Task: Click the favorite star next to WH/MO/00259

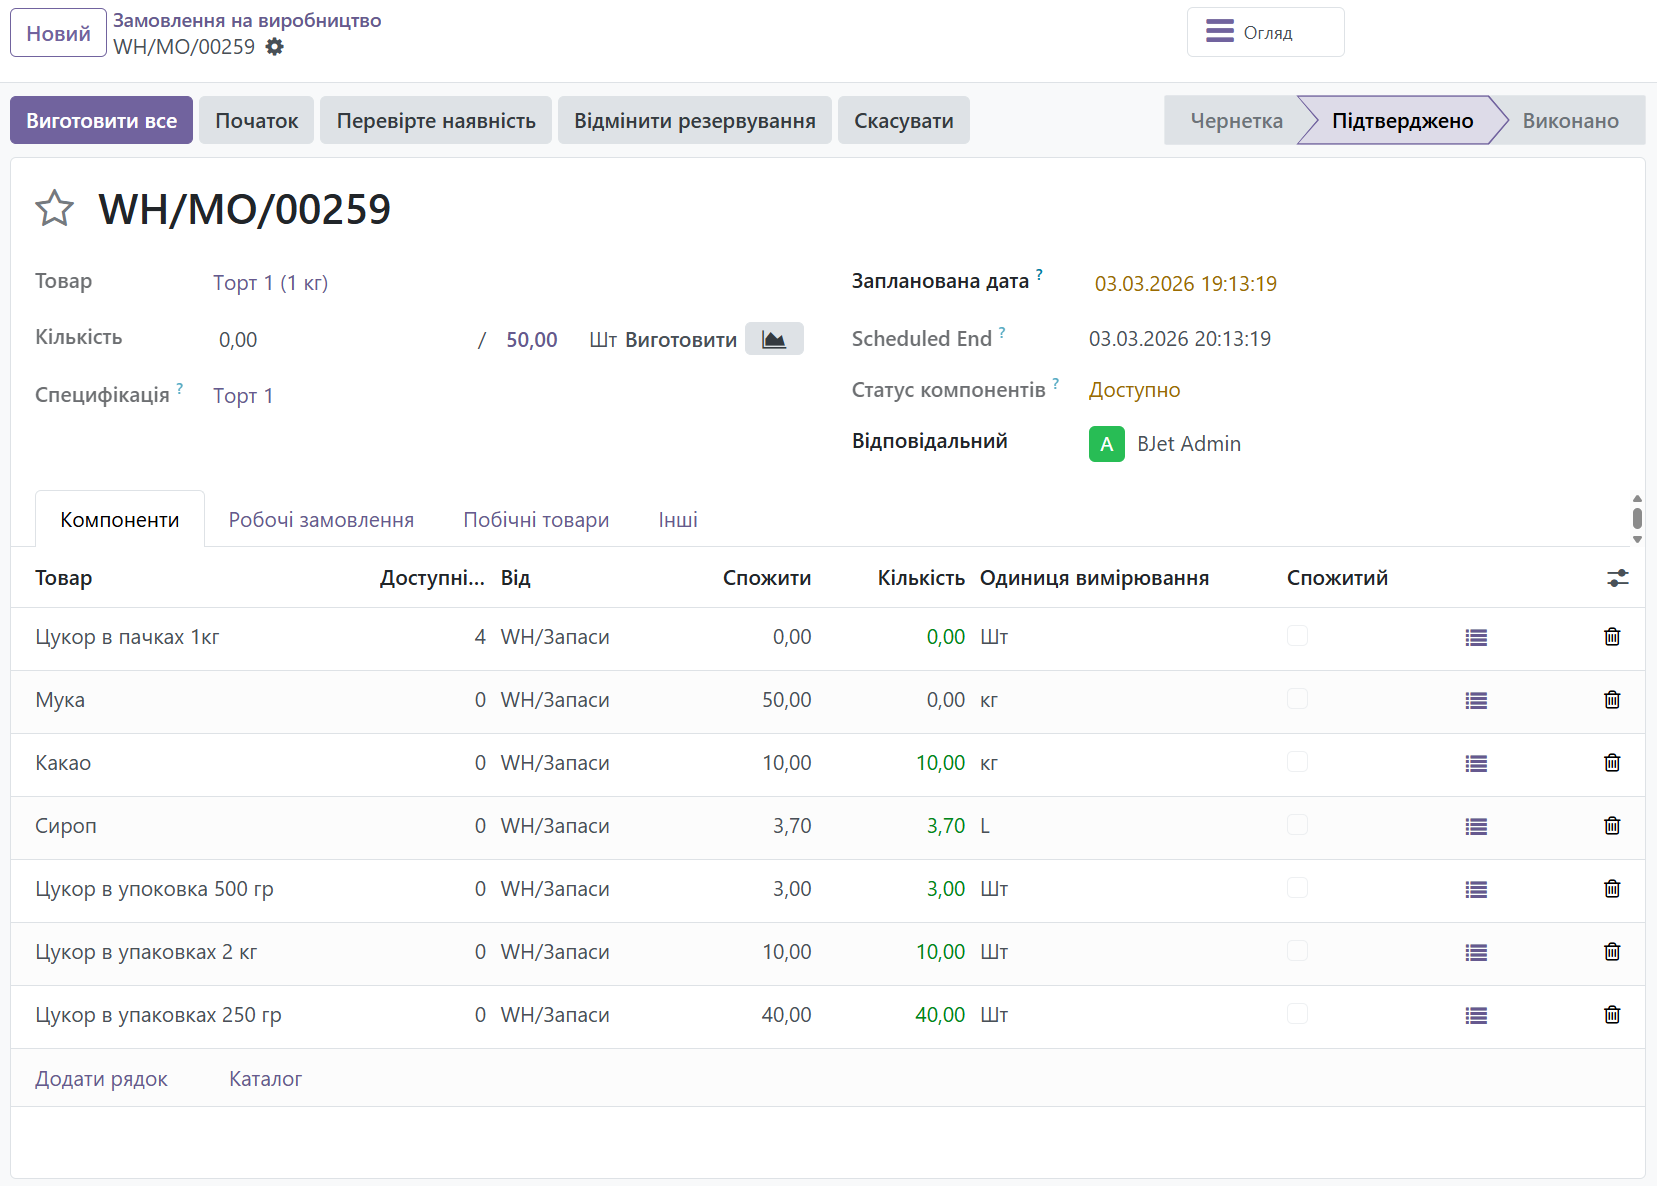Action: 54,209
